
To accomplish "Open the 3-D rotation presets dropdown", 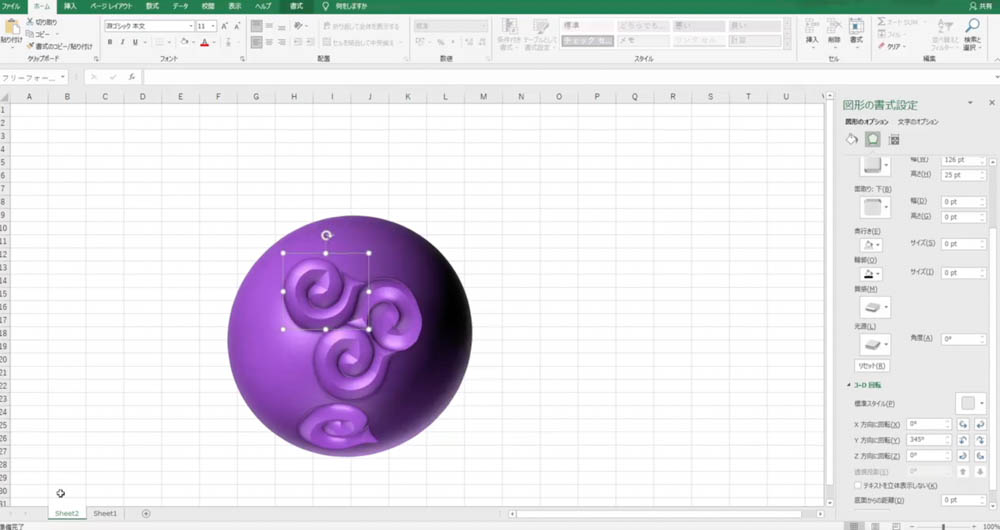I will pos(971,403).
